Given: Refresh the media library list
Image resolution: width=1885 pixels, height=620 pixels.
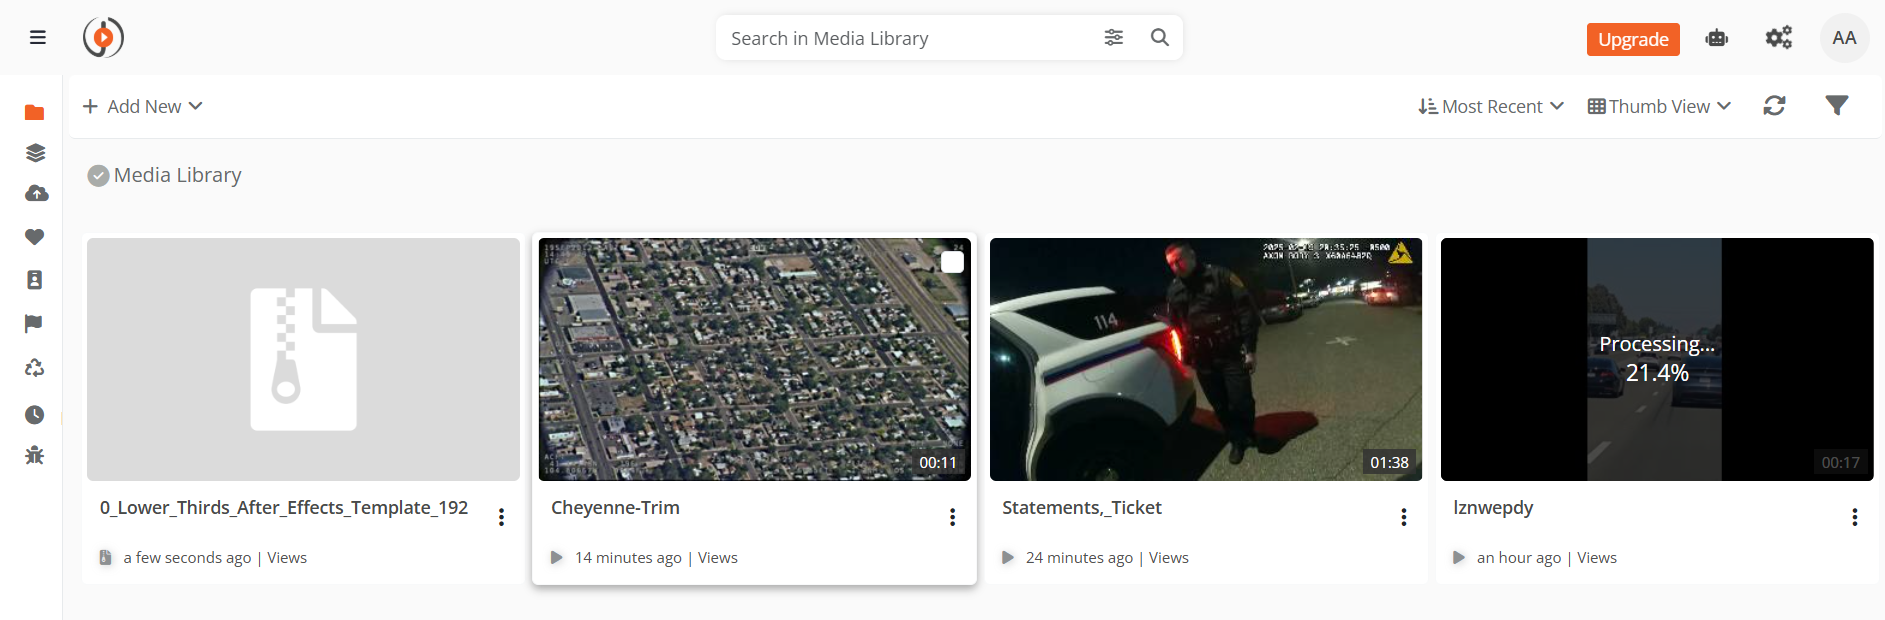Looking at the screenshot, I should 1774,106.
